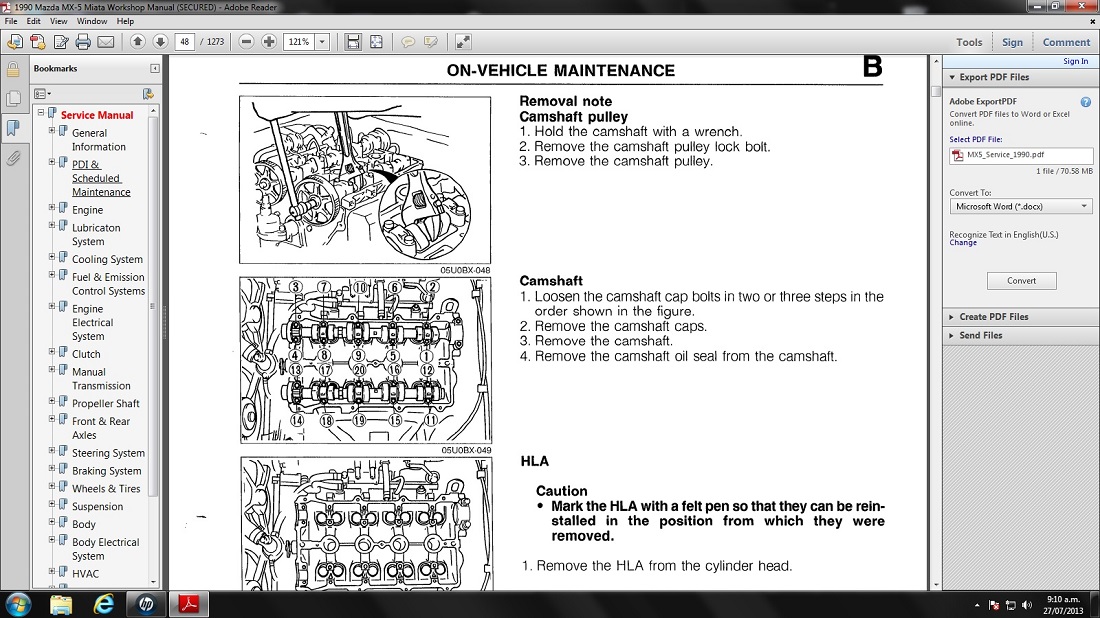The image size is (1100, 618).
Task: Collapse the Bookmarks panel
Action: coord(154,69)
